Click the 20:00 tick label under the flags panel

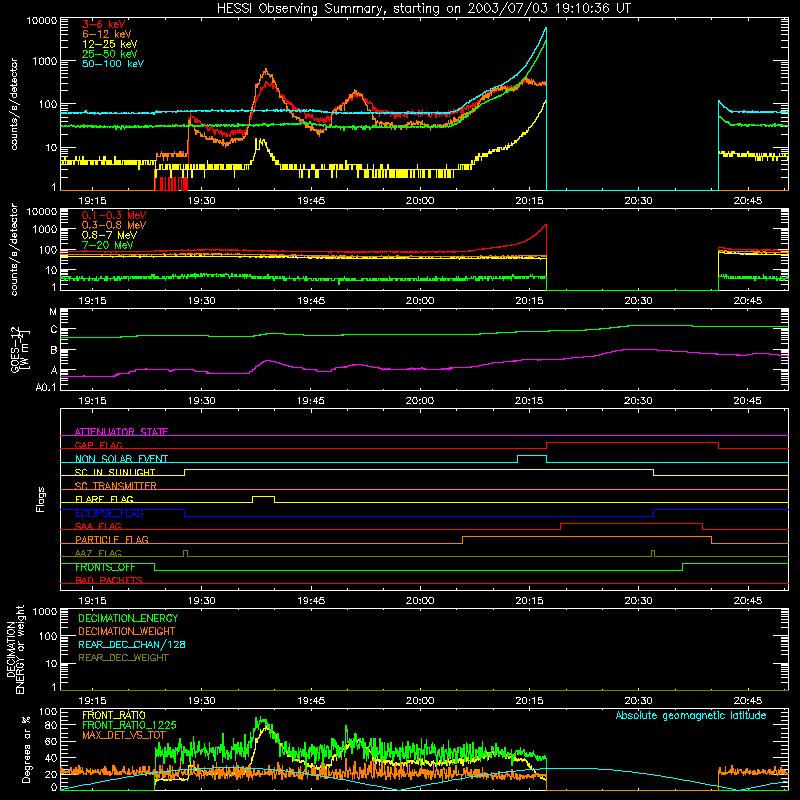420,601
